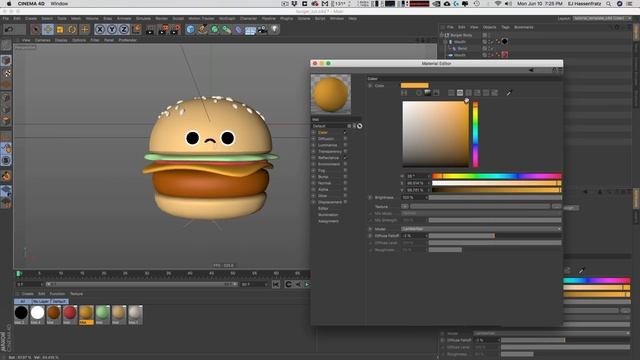Select Model mode cube in left toolbar

pyautogui.click(x=6, y=60)
